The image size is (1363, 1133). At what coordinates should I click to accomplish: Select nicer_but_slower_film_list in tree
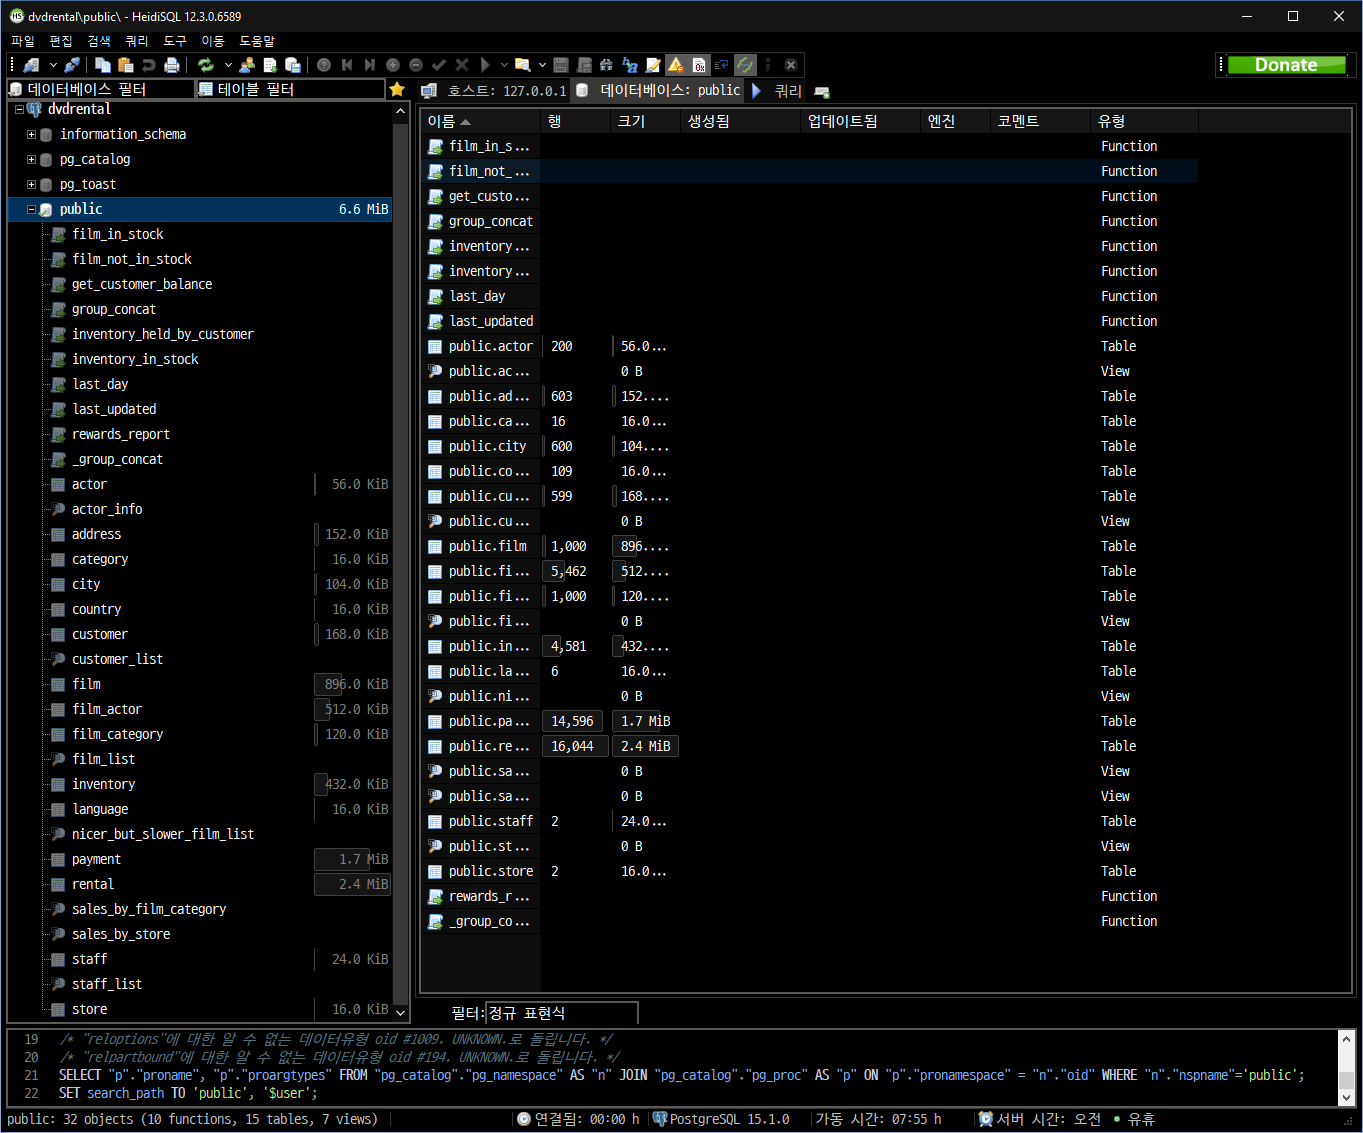163,834
